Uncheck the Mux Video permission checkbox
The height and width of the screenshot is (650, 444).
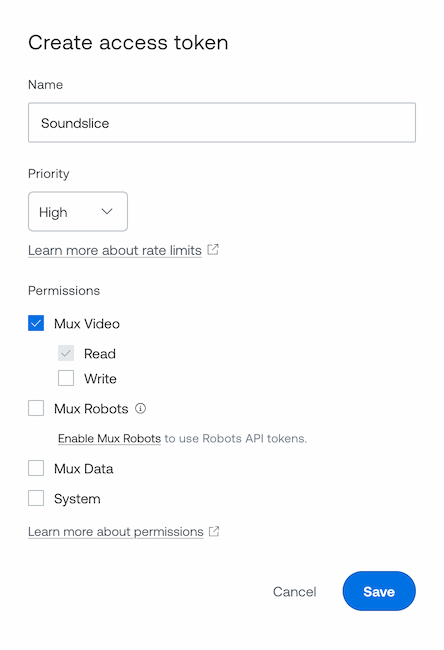pyautogui.click(x=36, y=323)
